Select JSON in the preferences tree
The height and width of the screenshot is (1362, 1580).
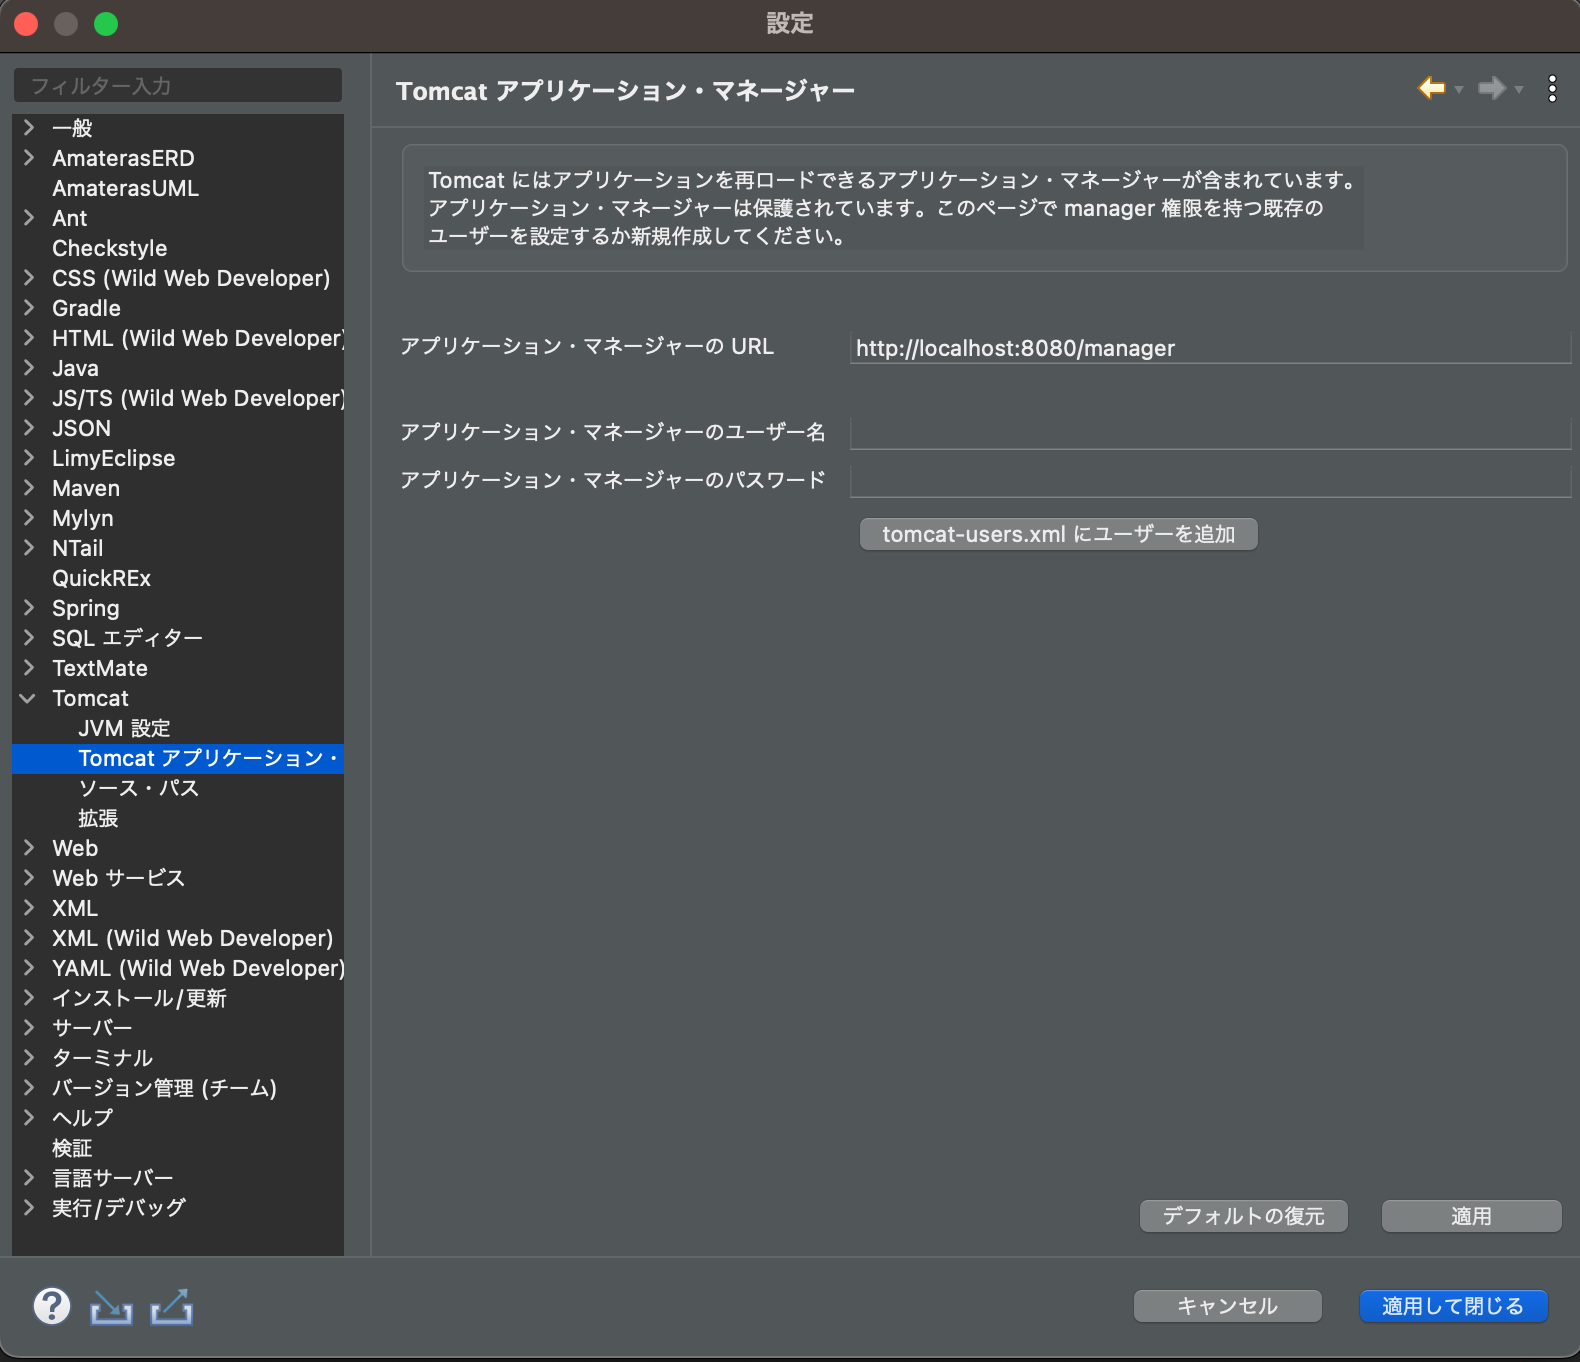coord(81,428)
